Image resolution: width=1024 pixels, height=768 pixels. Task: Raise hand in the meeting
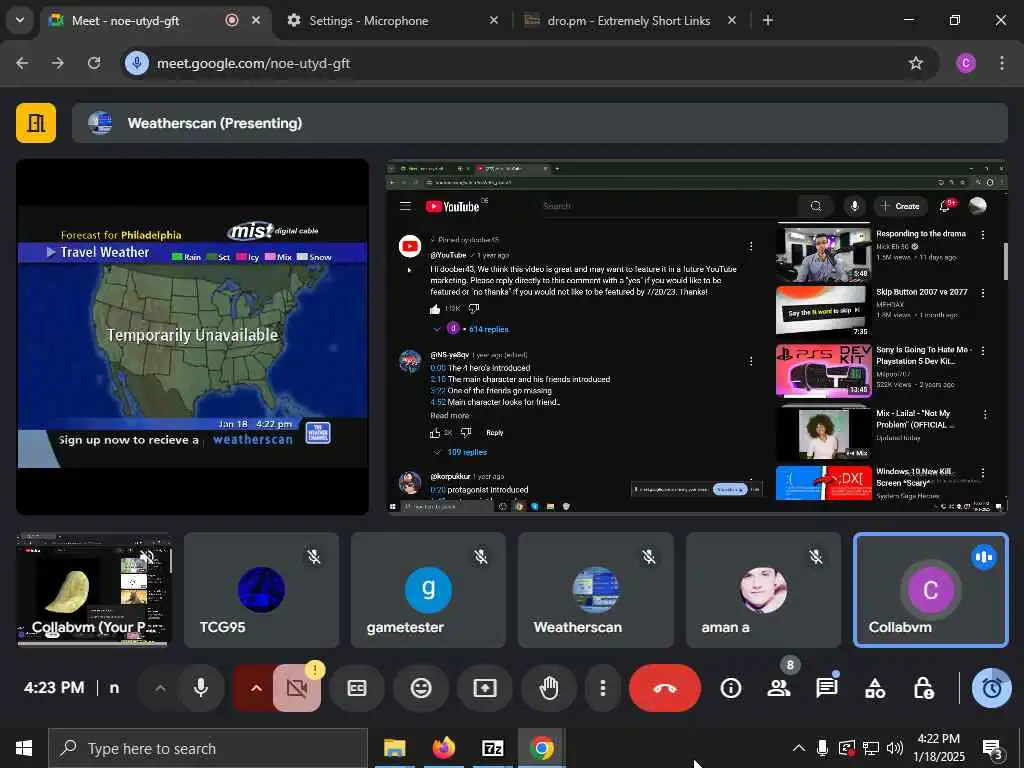click(549, 688)
